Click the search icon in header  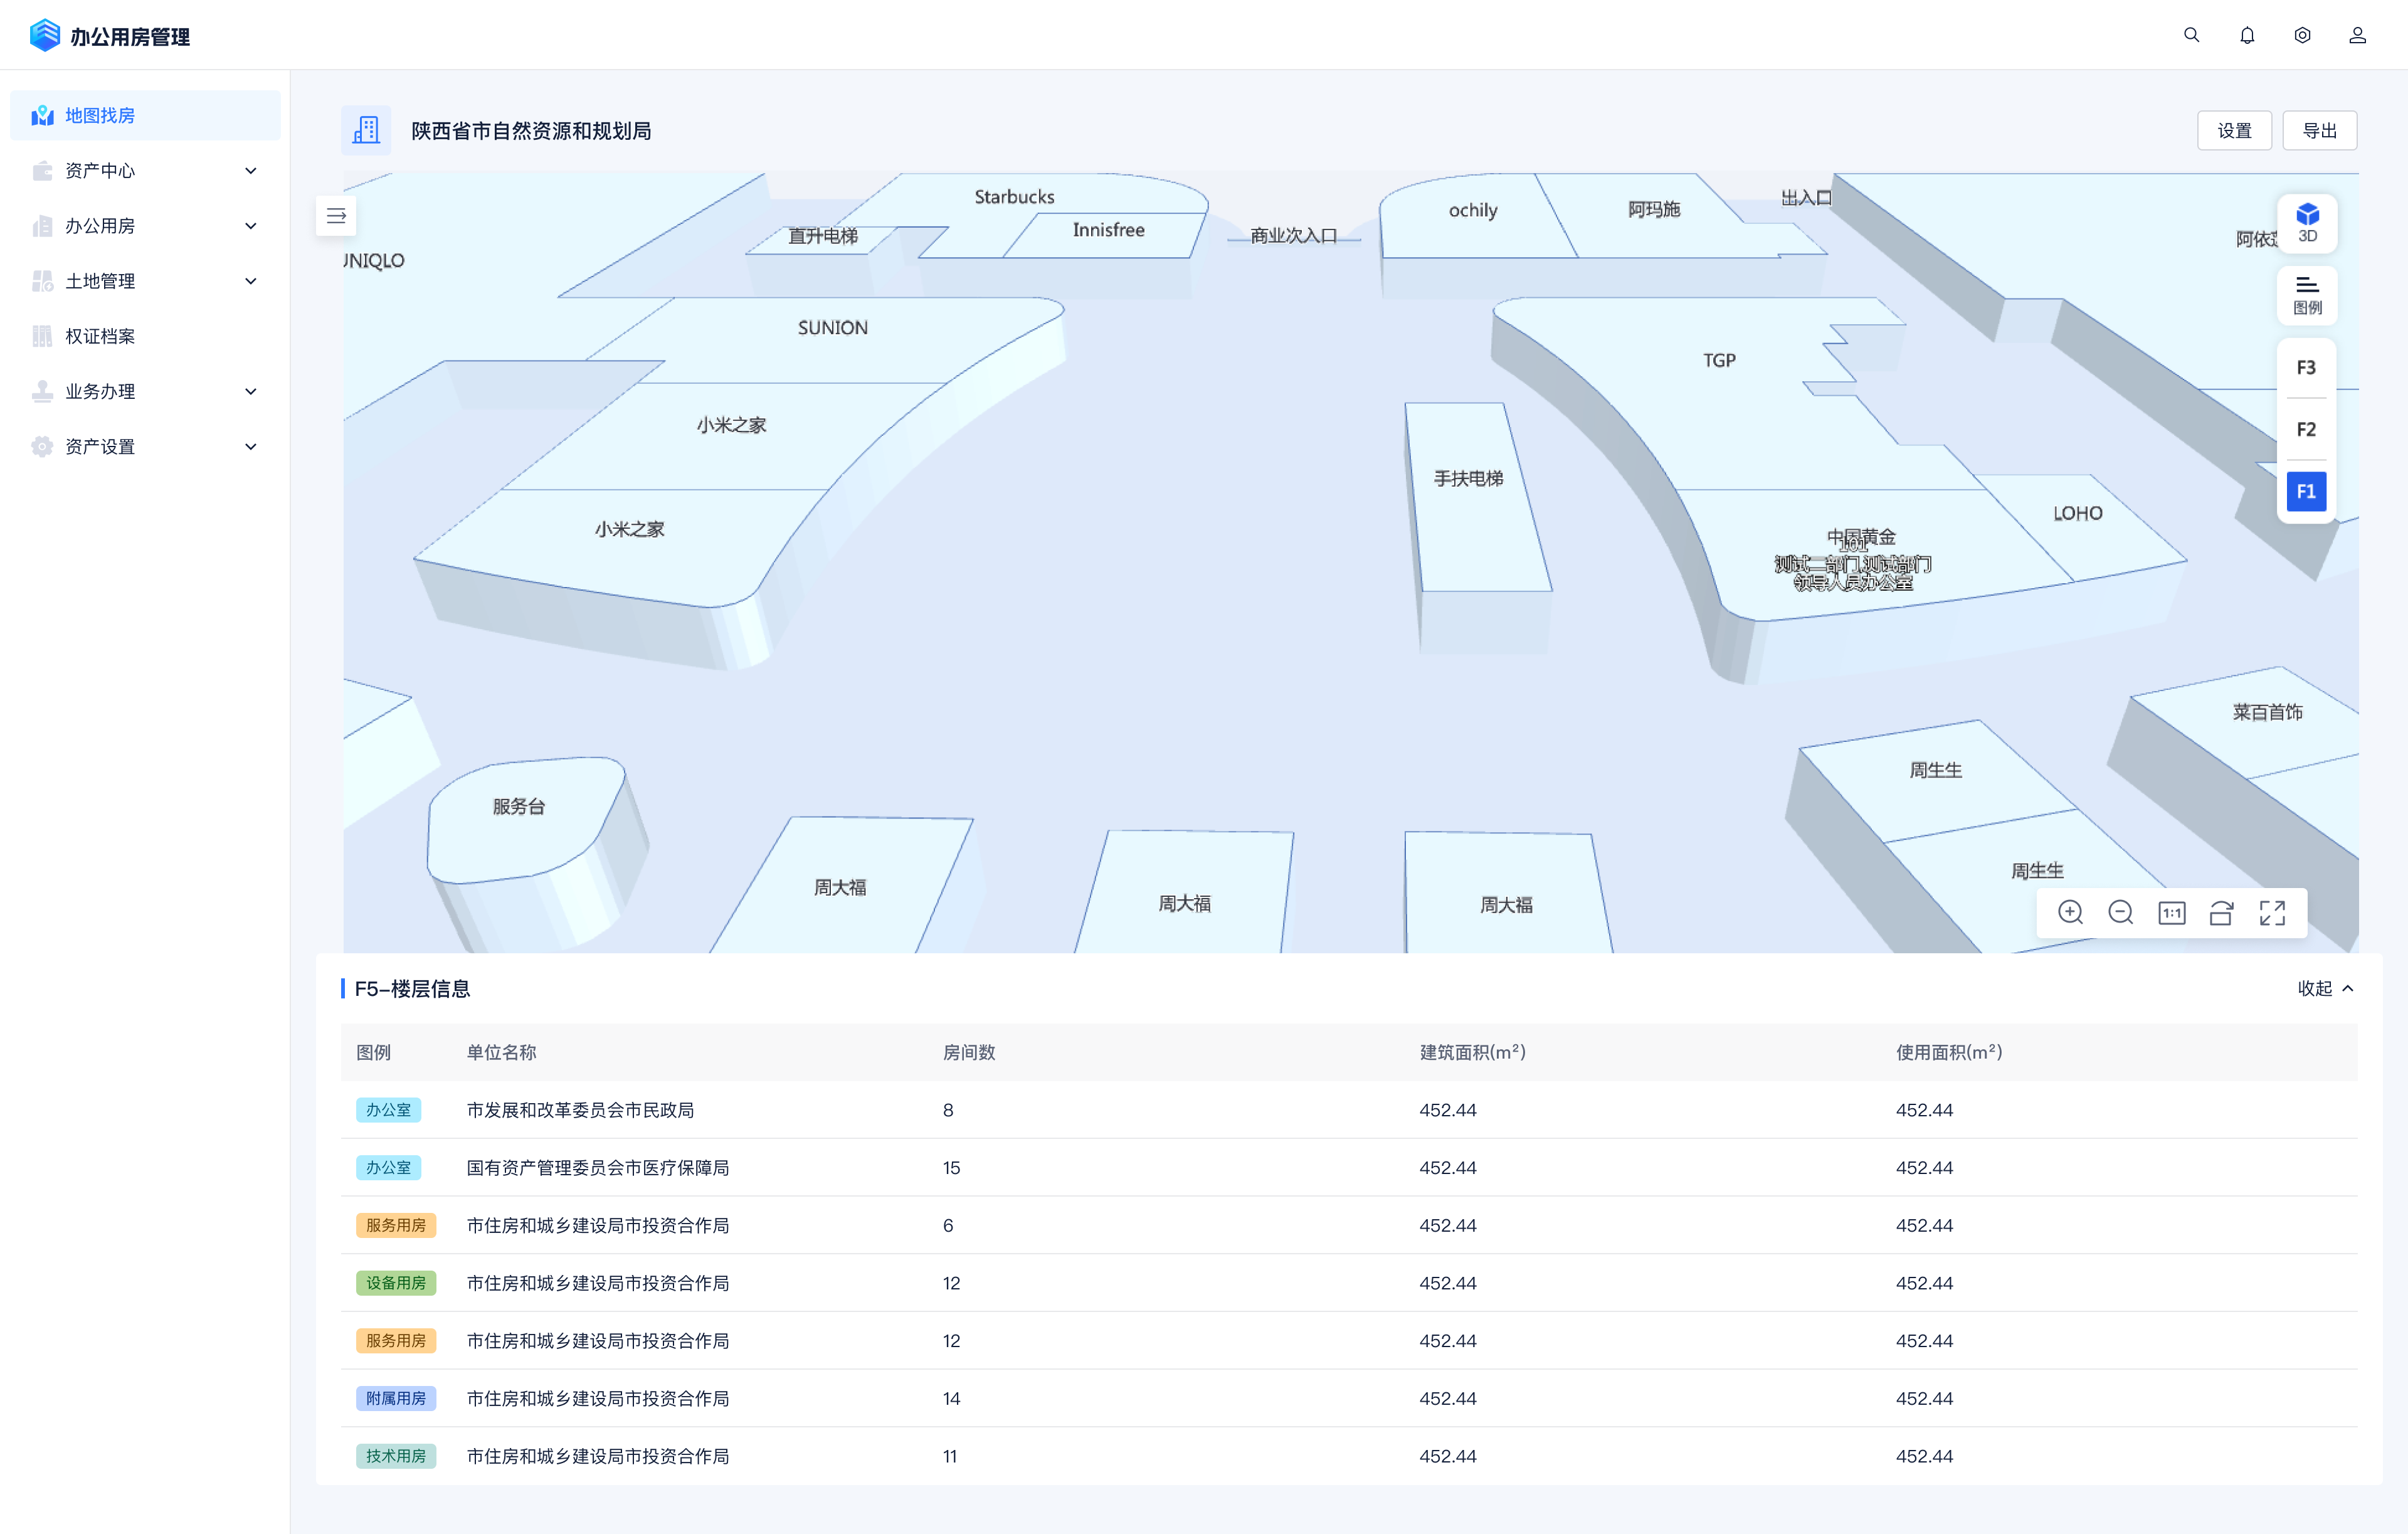[x=2191, y=35]
